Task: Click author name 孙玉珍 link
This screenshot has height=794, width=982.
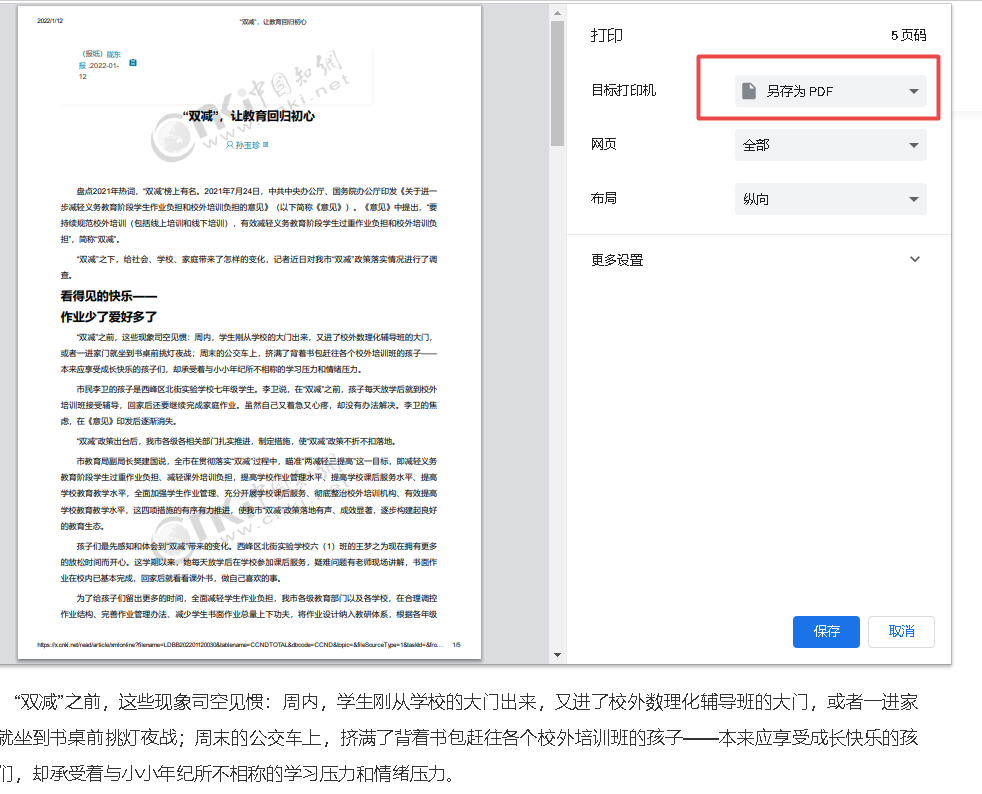Action: 247,144
